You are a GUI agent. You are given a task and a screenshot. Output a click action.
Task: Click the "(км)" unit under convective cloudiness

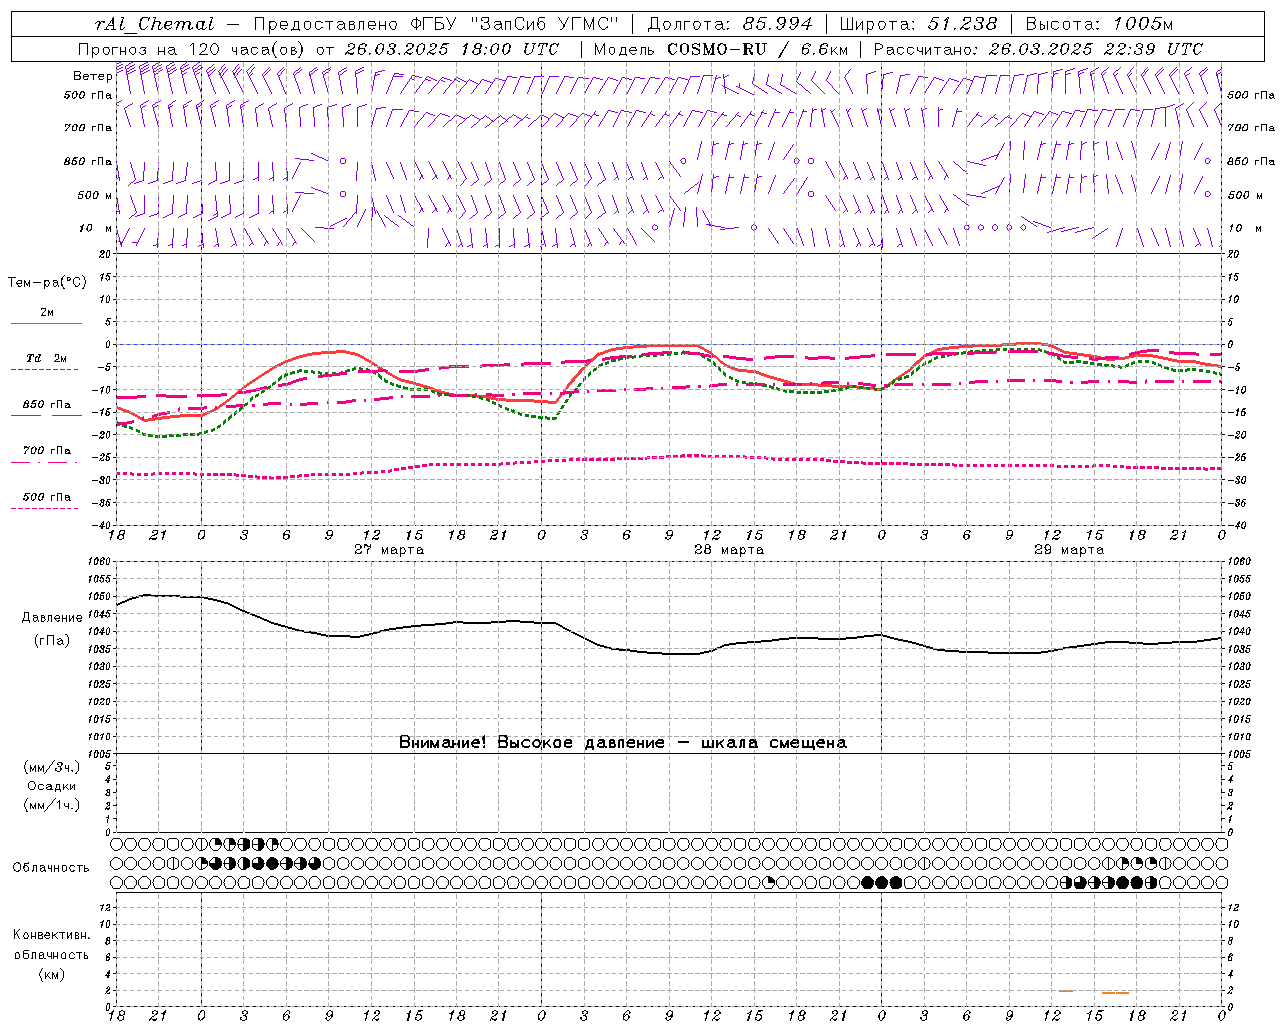pos(52,974)
